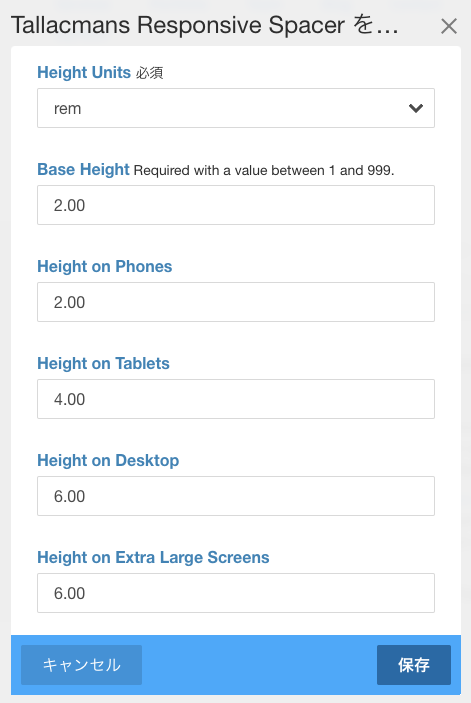This screenshot has height=703, width=471.
Task: Click the Height Units label
Action: [84, 72]
